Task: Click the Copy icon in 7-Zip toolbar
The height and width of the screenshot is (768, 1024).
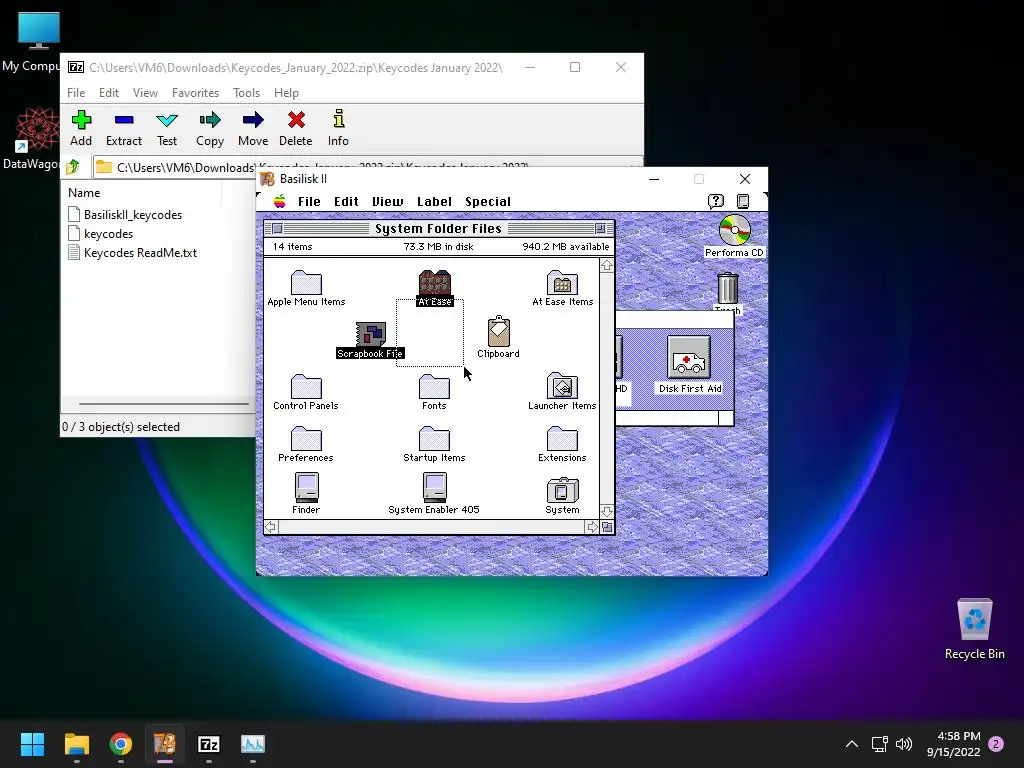Action: [x=210, y=128]
